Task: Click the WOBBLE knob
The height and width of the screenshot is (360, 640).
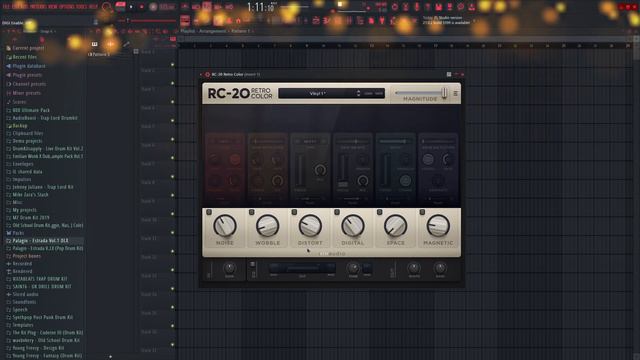Action: (267, 226)
